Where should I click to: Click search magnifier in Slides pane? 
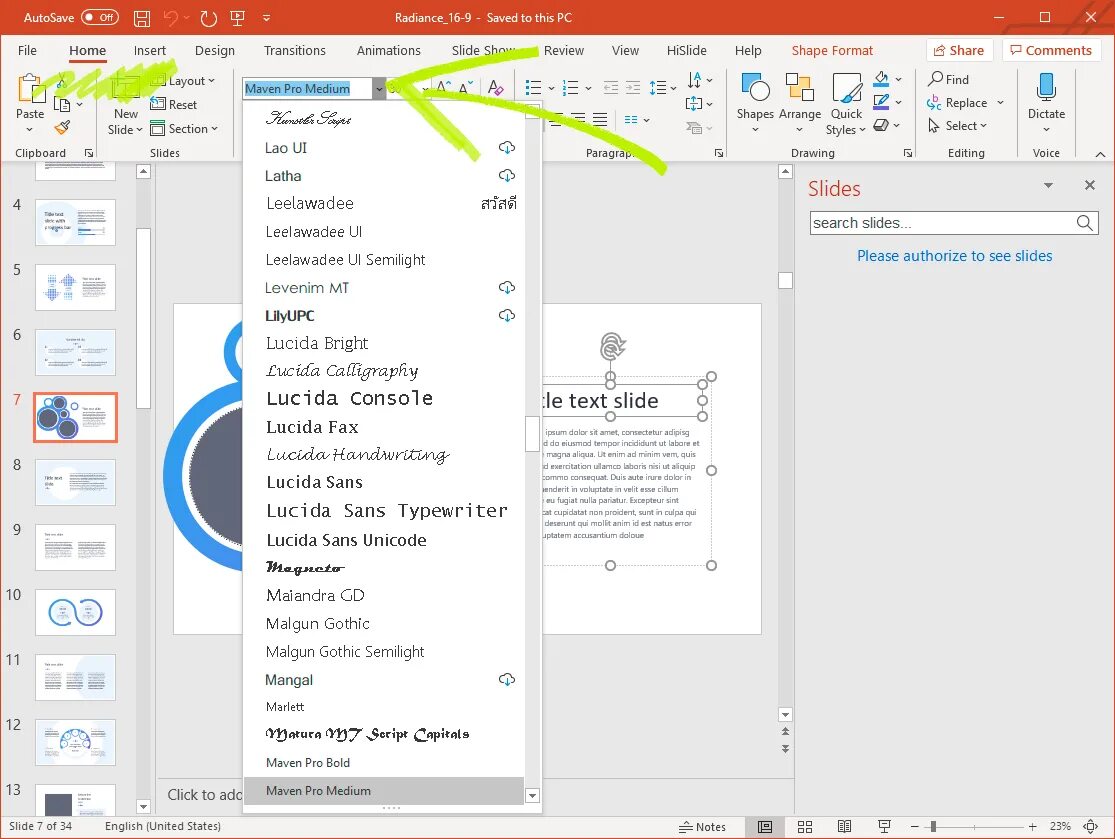(x=1084, y=223)
